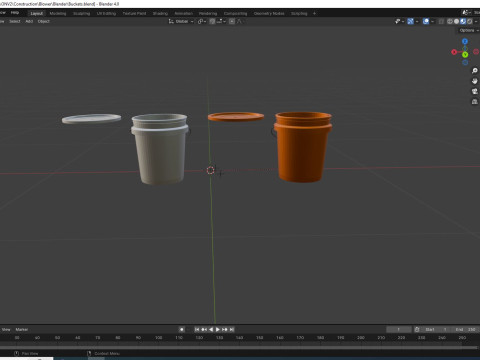Play animation in reverse
The width and height of the screenshot is (480, 360).
pos(211,329)
